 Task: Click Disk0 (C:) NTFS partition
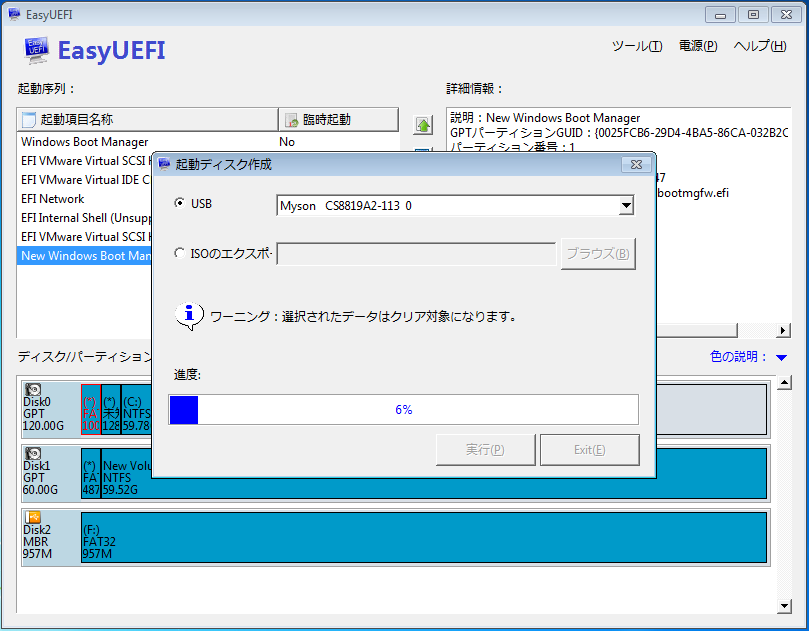coord(137,409)
